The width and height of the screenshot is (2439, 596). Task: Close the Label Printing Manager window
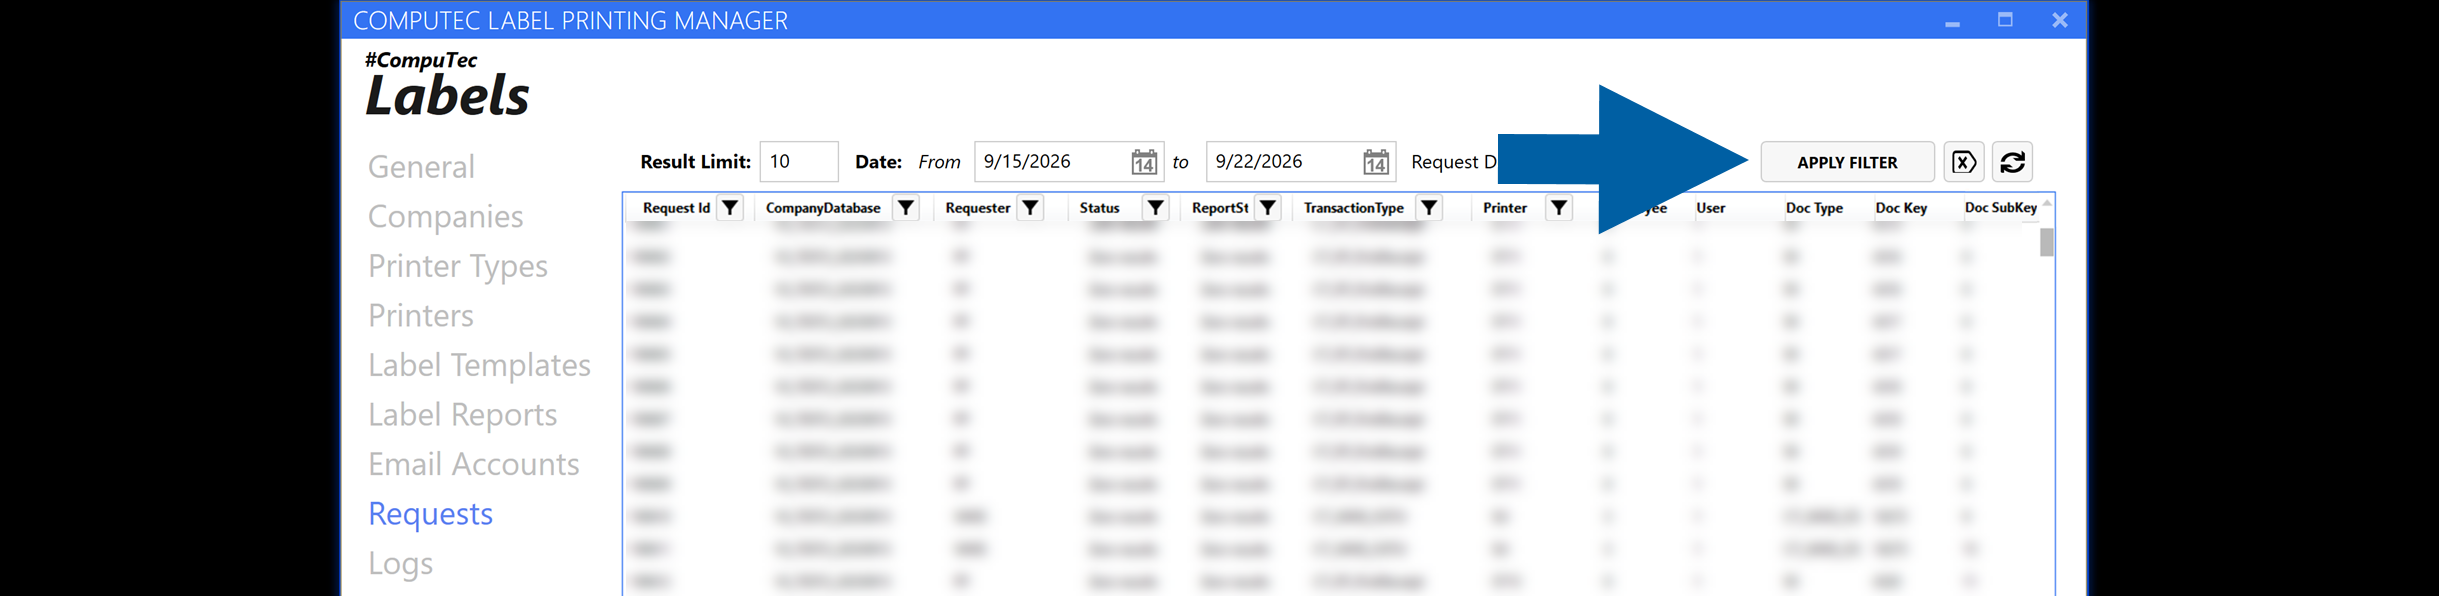point(2059,20)
